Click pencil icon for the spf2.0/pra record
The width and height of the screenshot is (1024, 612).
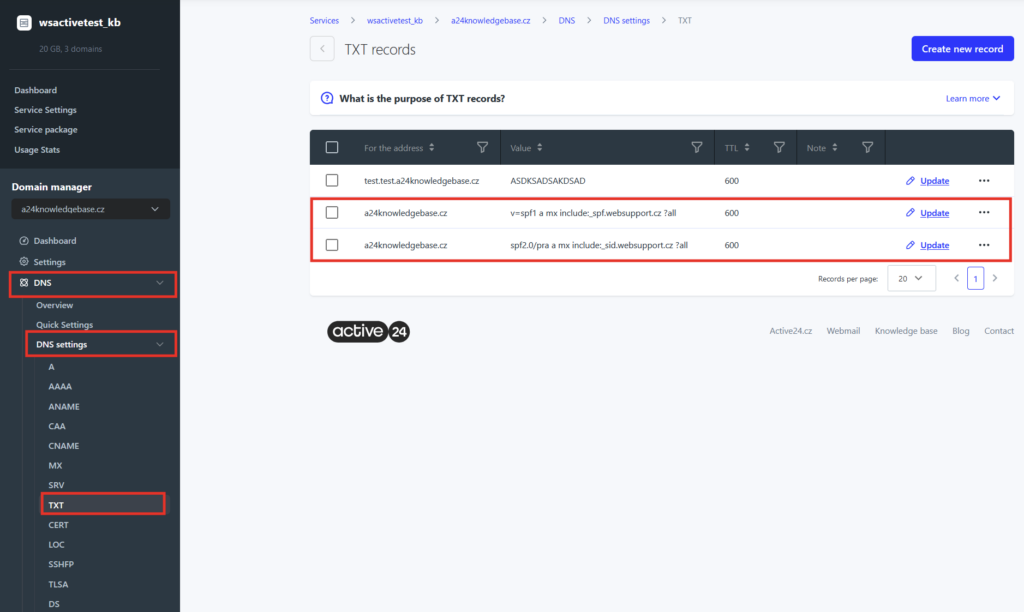tap(910, 245)
